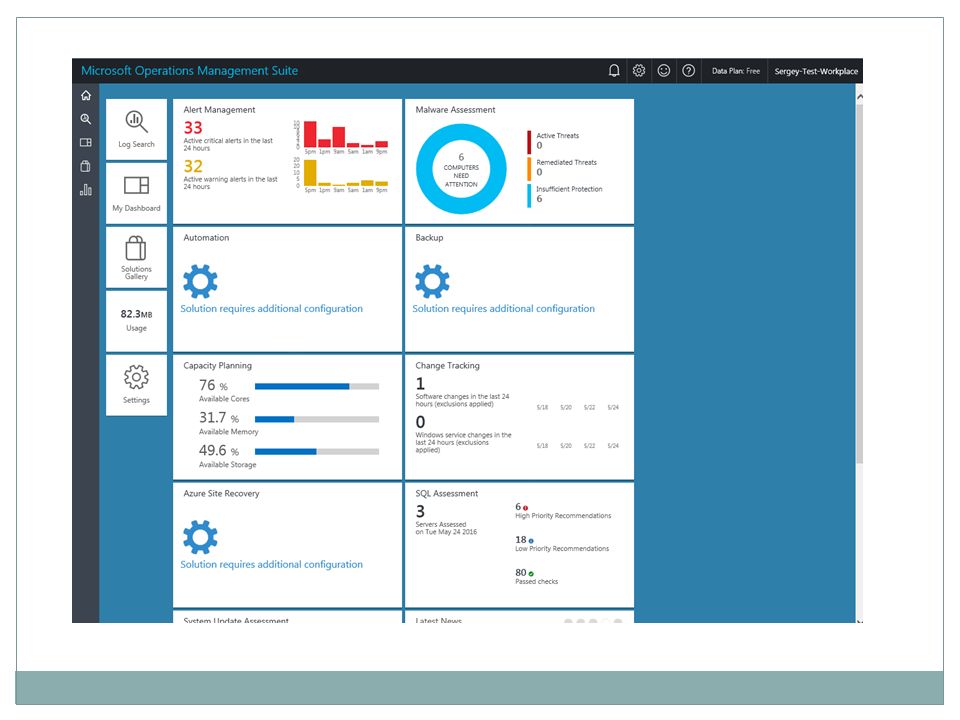Click the Available Cores progress bar

317,386
